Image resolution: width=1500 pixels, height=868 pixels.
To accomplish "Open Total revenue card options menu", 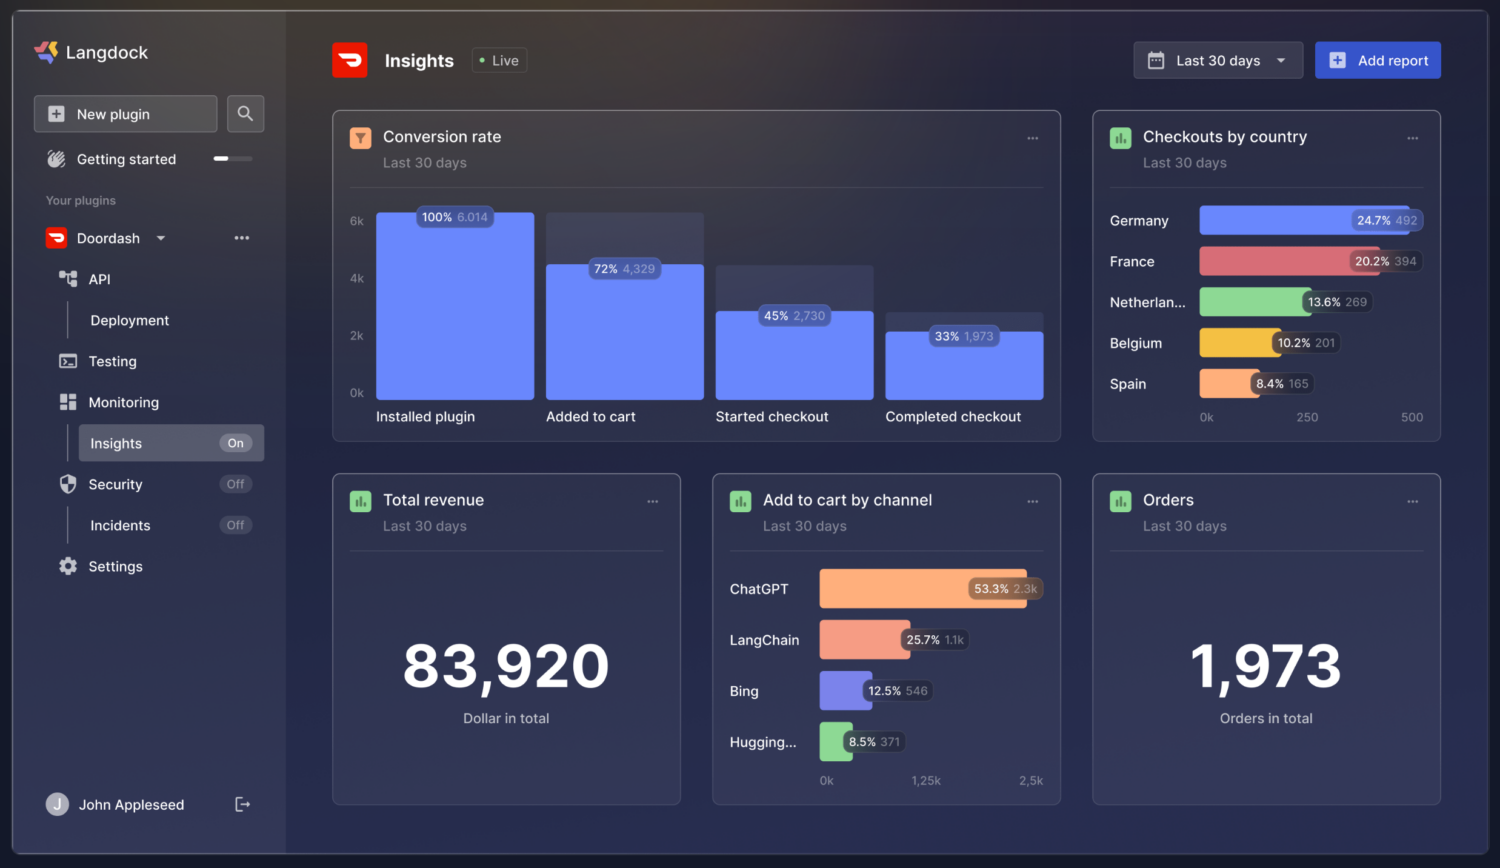I will pos(653,501).
